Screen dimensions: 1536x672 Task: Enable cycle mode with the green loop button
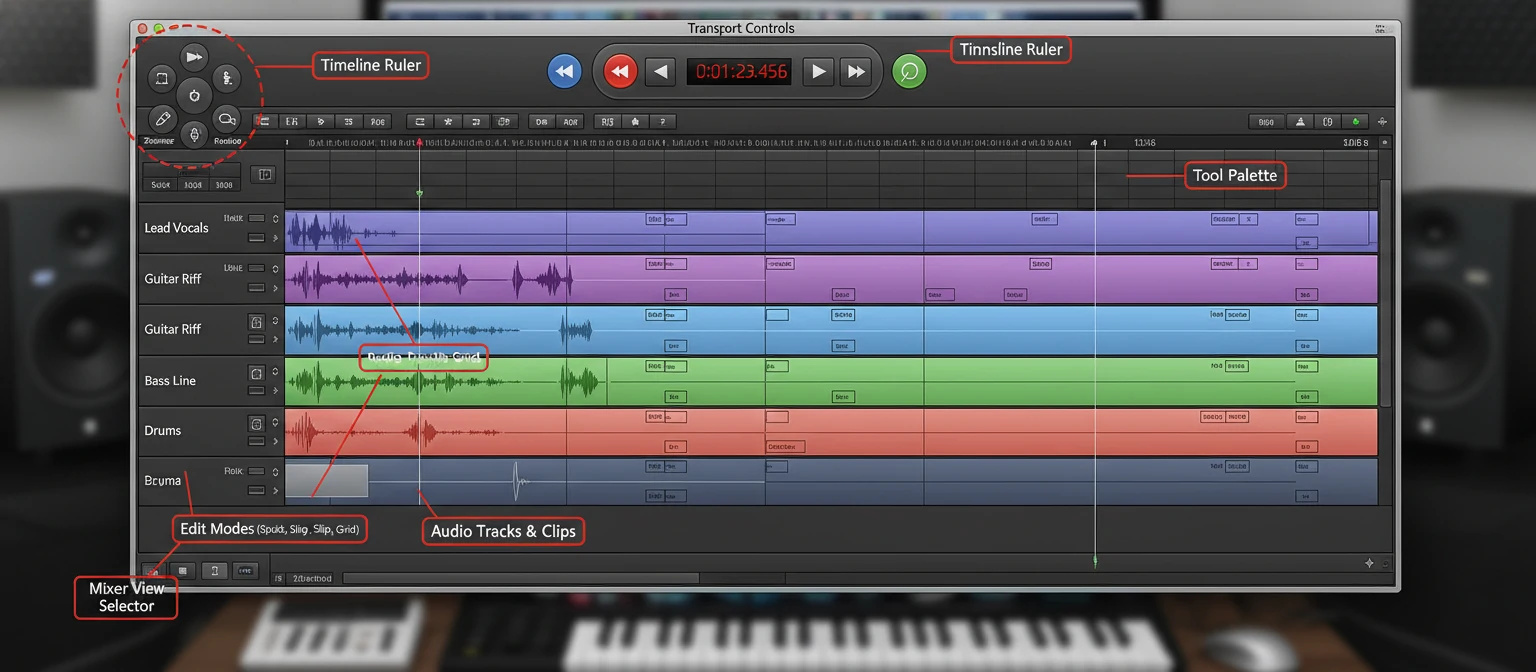909,71
